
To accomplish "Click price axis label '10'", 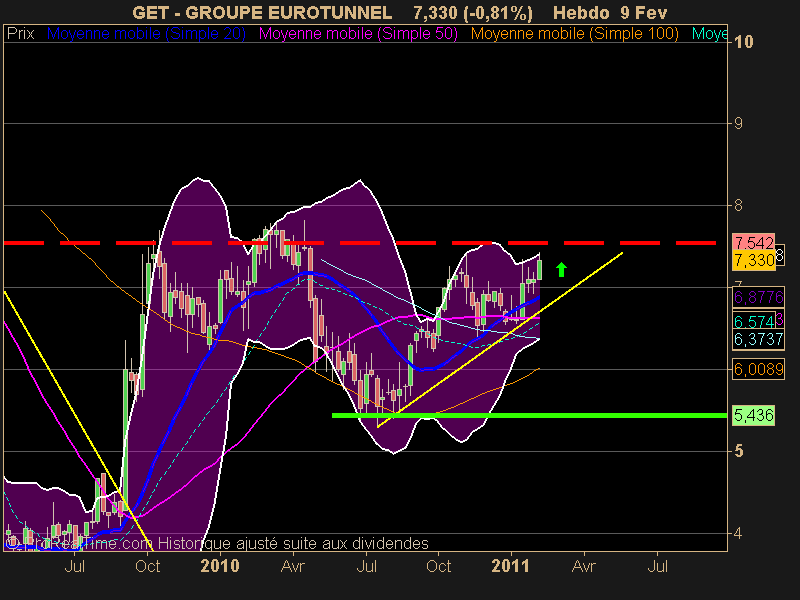I will [743, 42].
